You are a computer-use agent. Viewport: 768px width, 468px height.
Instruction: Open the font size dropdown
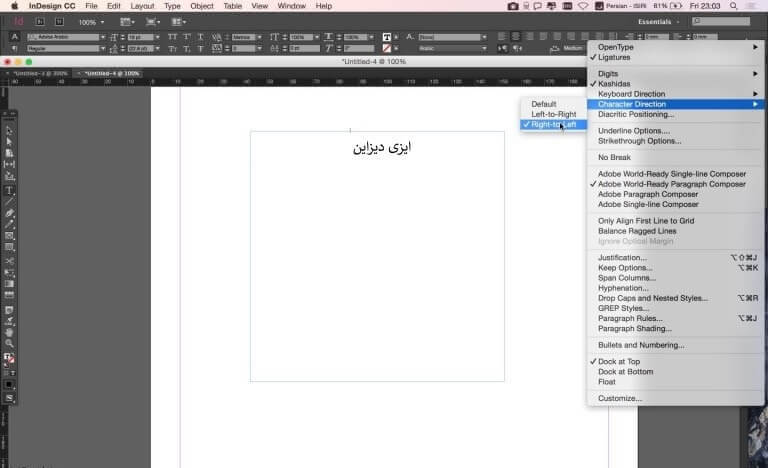157,37
